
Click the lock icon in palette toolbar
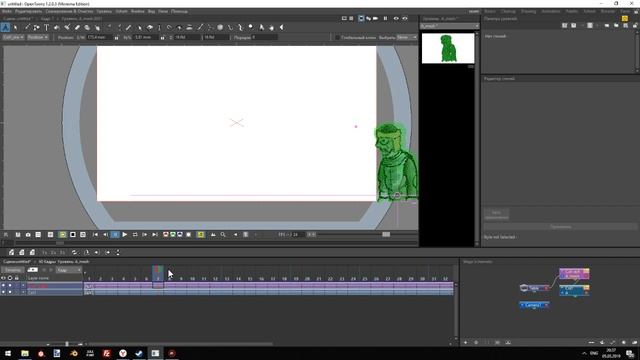[x=635, y=25]
